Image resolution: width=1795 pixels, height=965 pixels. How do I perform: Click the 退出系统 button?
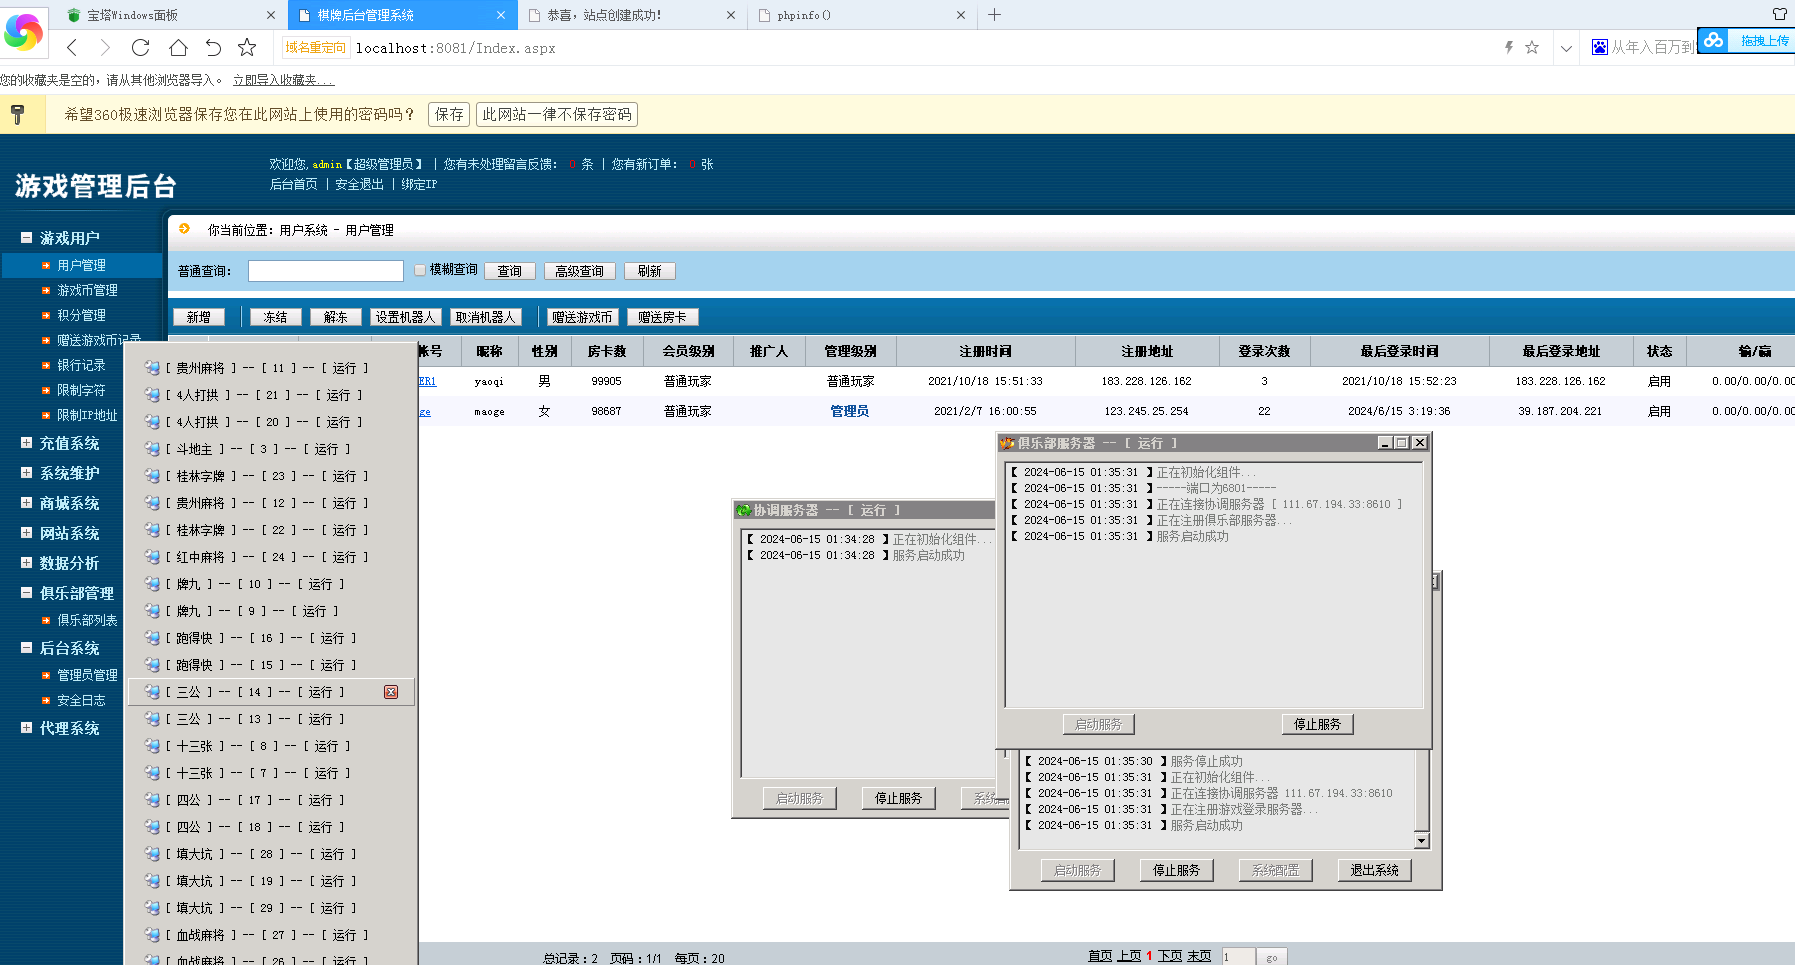click(x=1374, y=870)
